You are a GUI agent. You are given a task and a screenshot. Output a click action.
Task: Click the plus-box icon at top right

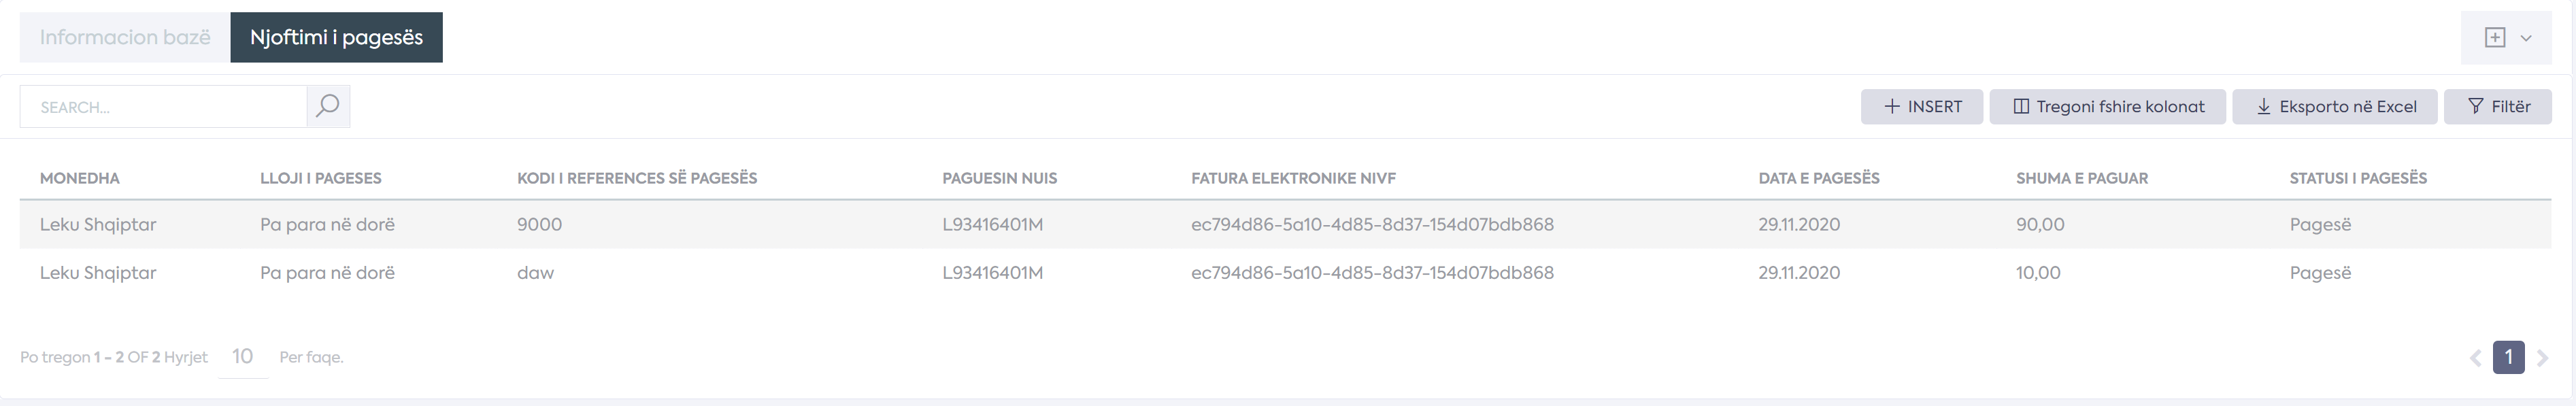pyautogui.click(x=2495, y=38)
